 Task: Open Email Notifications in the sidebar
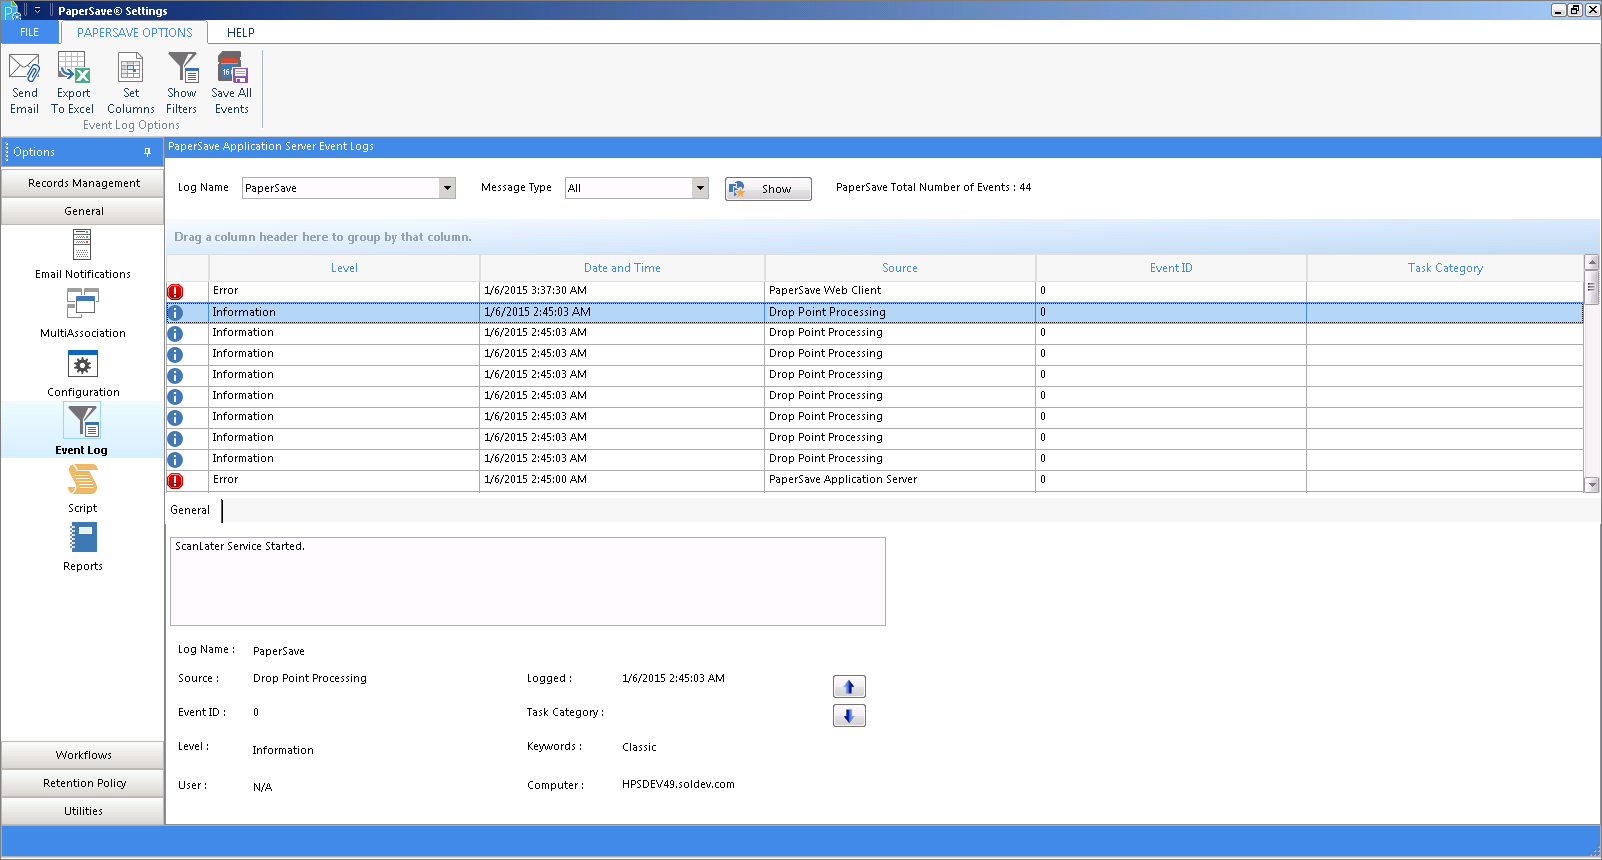click(x=82, y=254)
